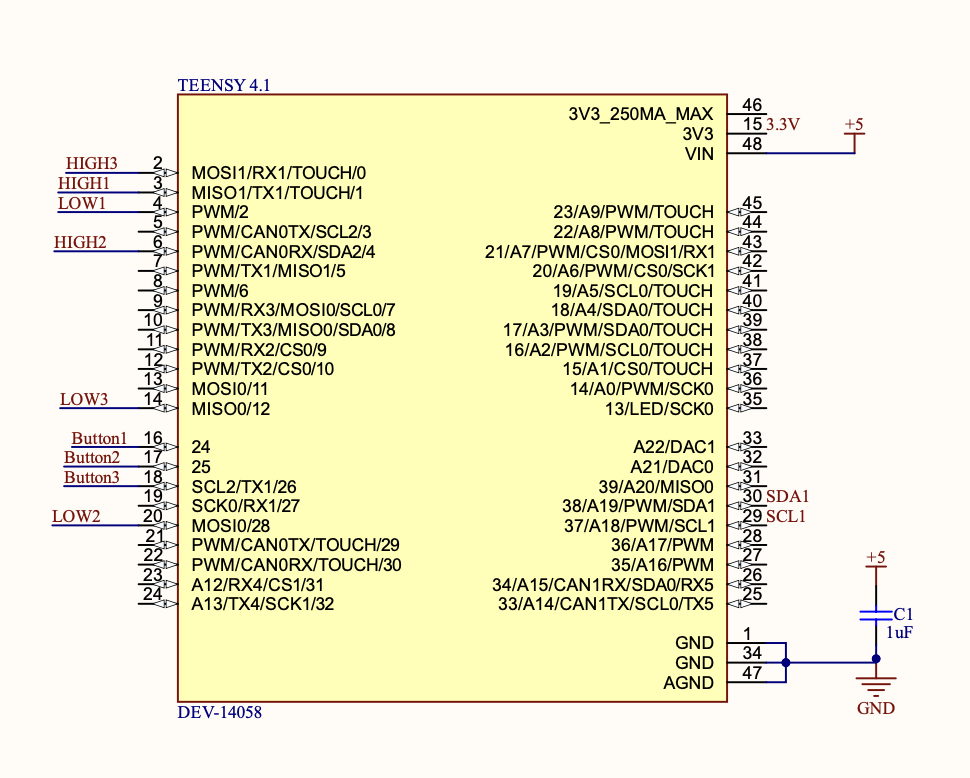Click the 3.3V net label

pyautogui.click(x=783, y=124)
